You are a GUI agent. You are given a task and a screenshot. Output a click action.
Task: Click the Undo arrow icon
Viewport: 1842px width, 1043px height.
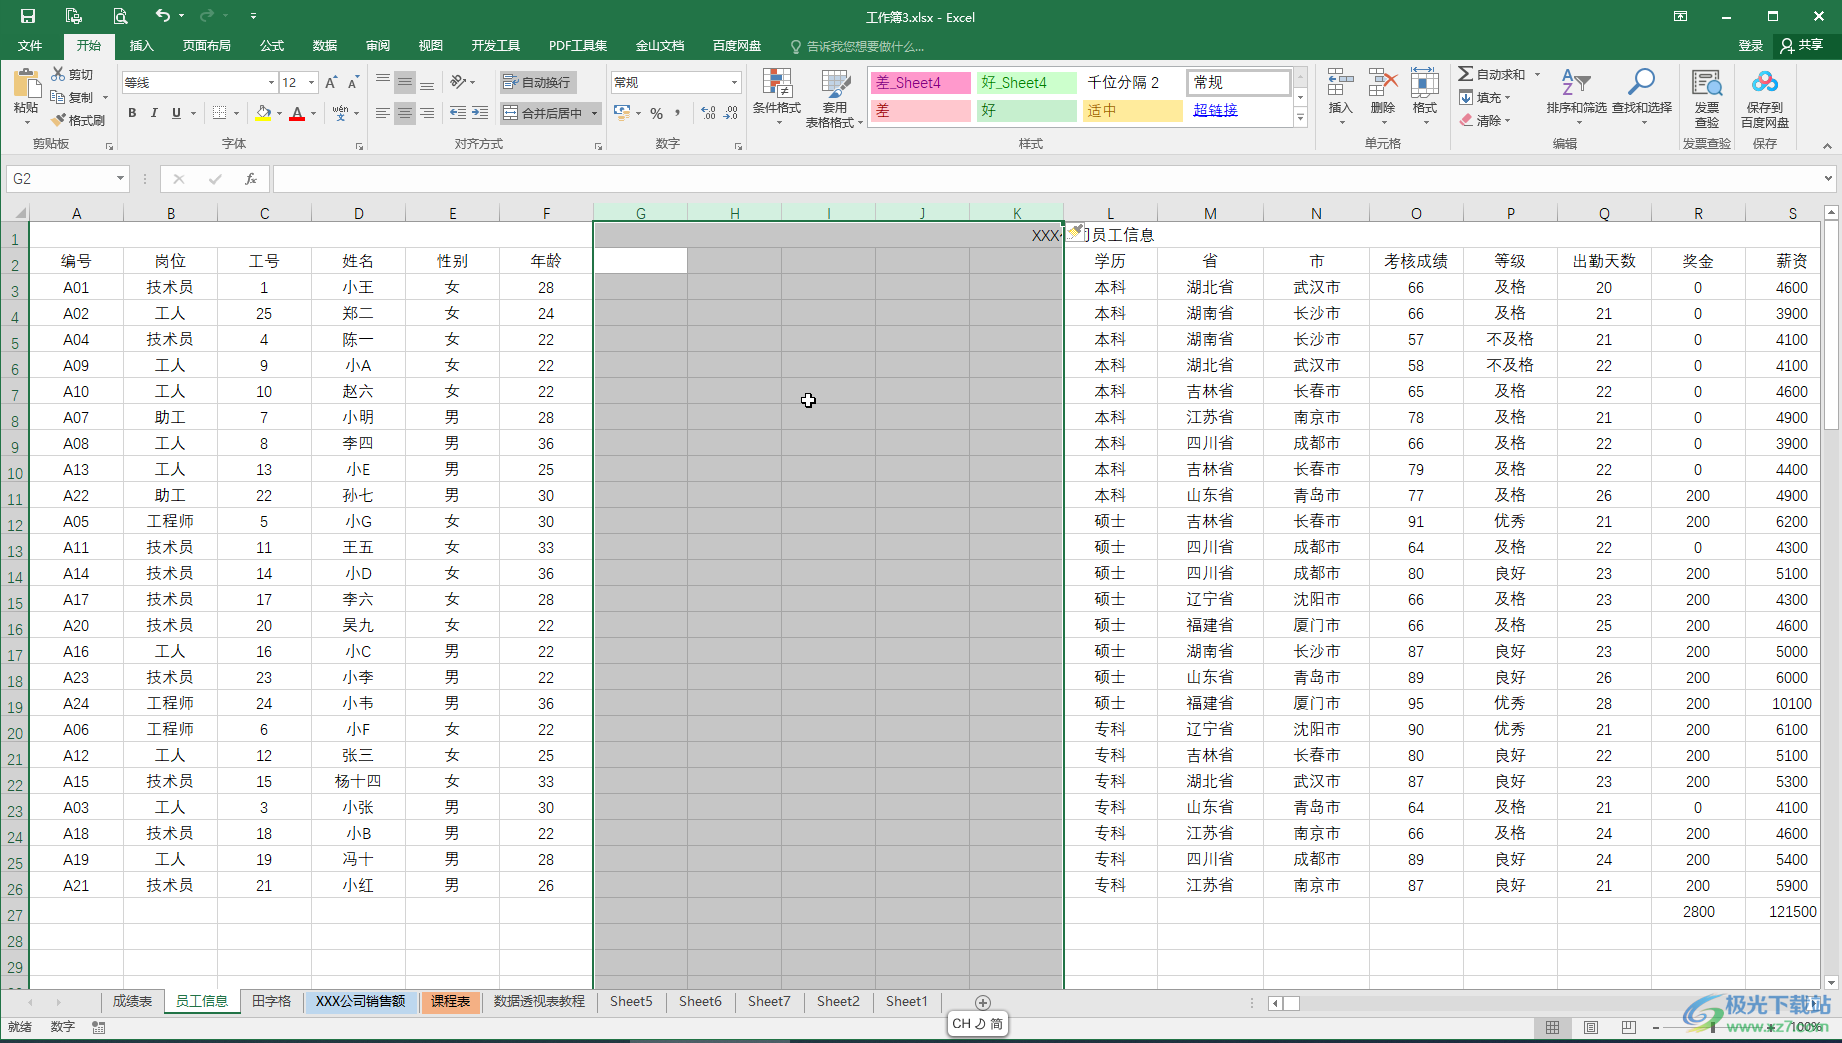tap(163, 16)
